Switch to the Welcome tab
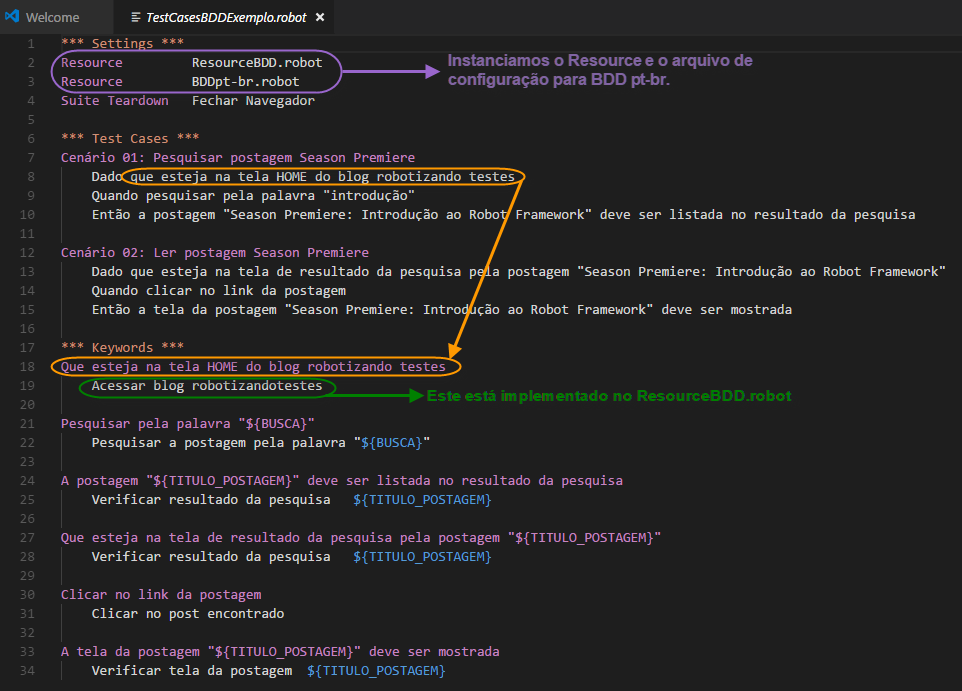 (55, 17)
